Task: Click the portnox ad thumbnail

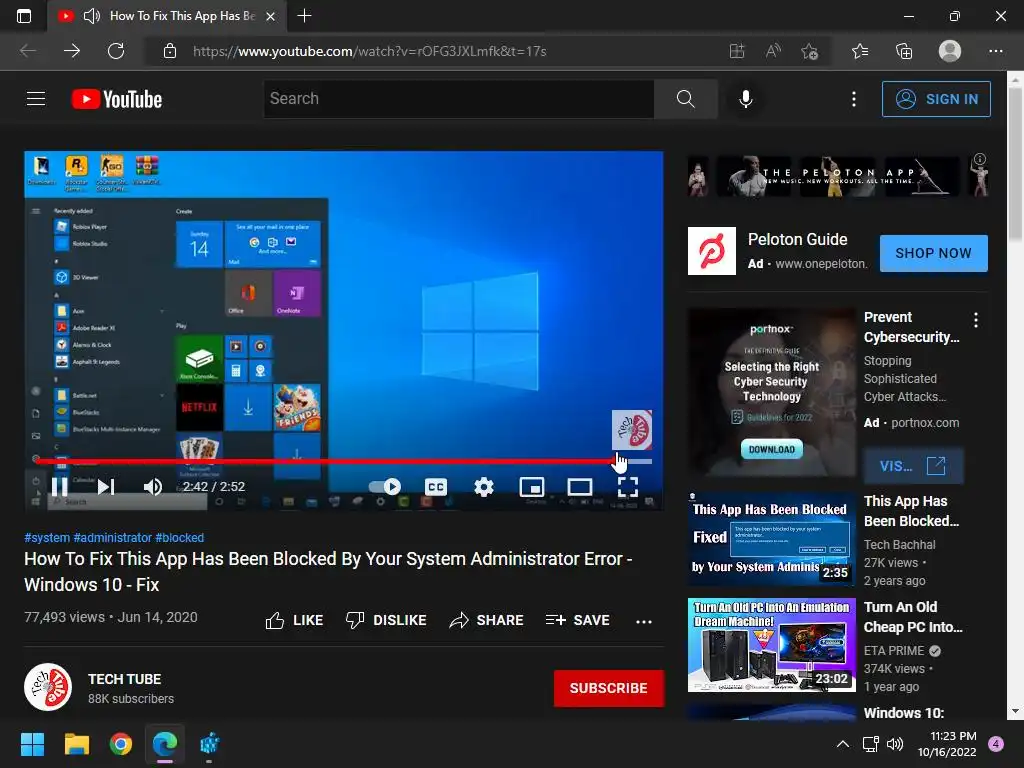Action: coord(771,392)
